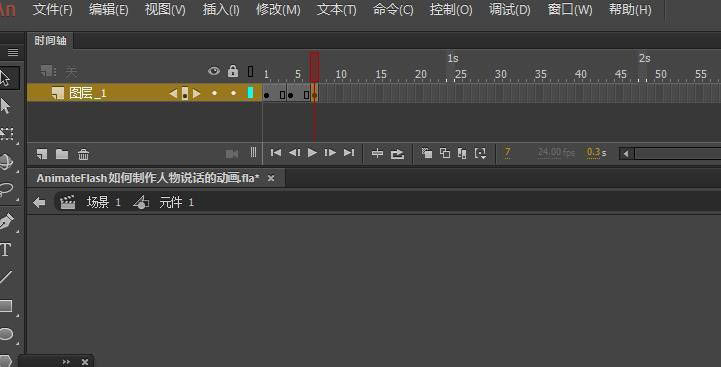Viewport: 721px width, 367px height.
Task: Open the 控制(O) menu
Action: pyautogui.click(x=451, y=10)
